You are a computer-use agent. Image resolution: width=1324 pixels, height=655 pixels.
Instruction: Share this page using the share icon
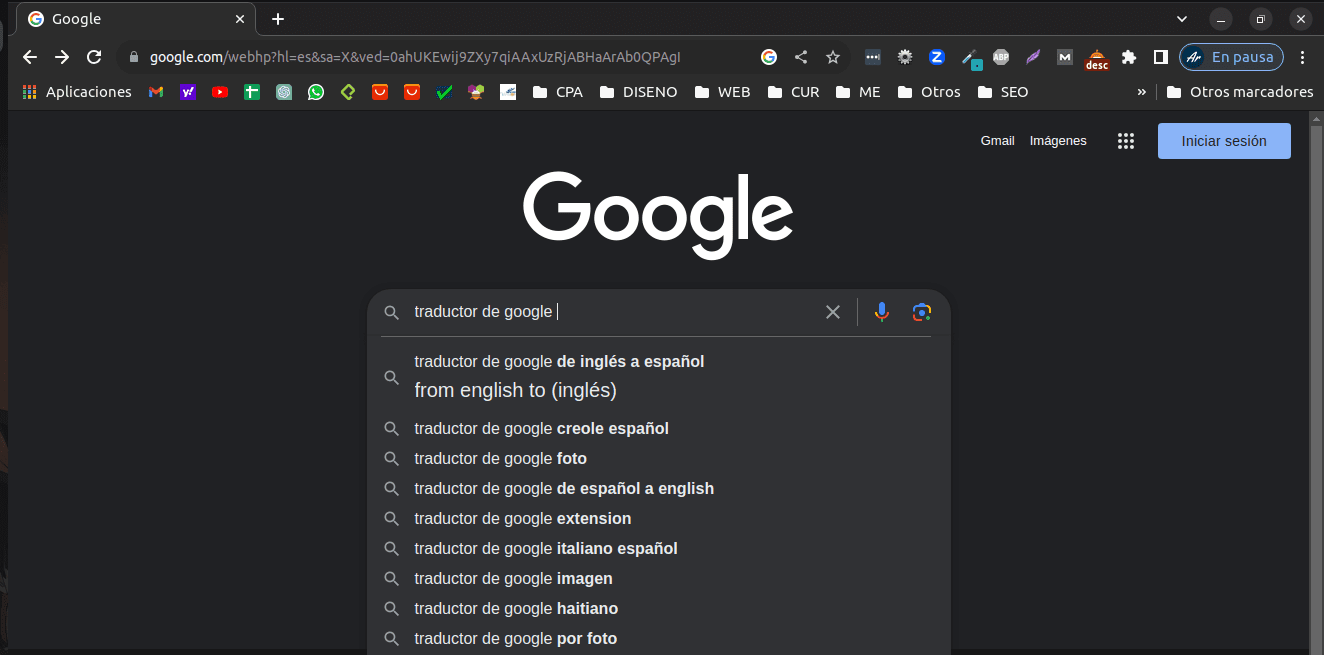(801, 57)
